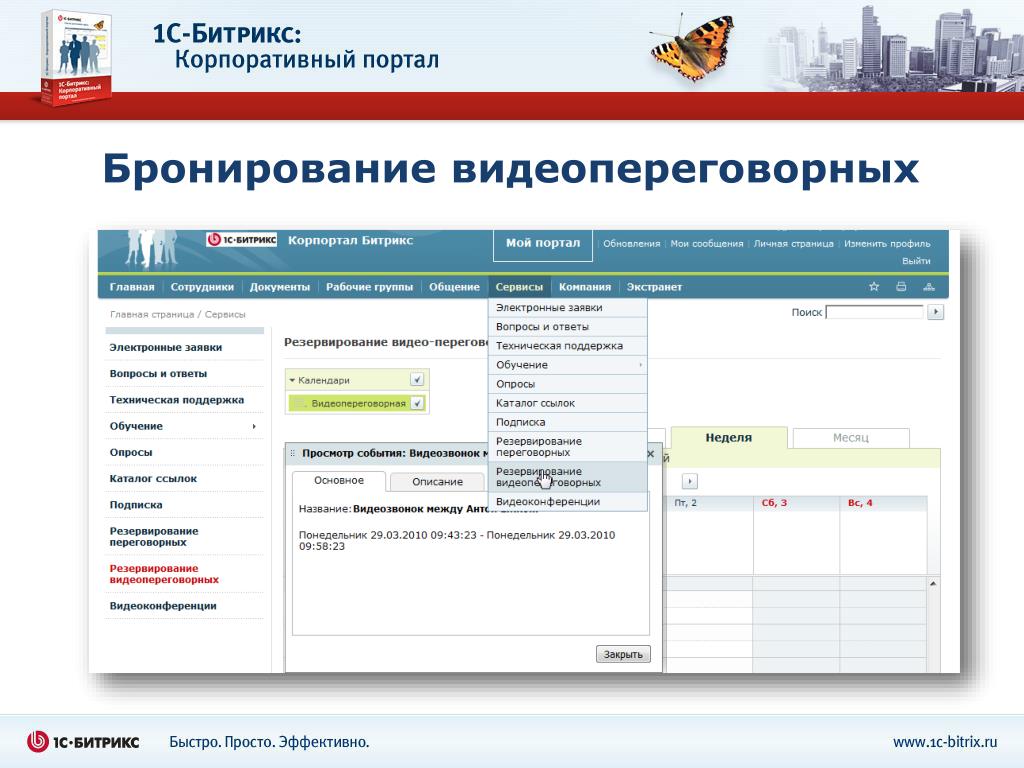Select Техническая поддержка in the dropdown menu

point(568,345)
